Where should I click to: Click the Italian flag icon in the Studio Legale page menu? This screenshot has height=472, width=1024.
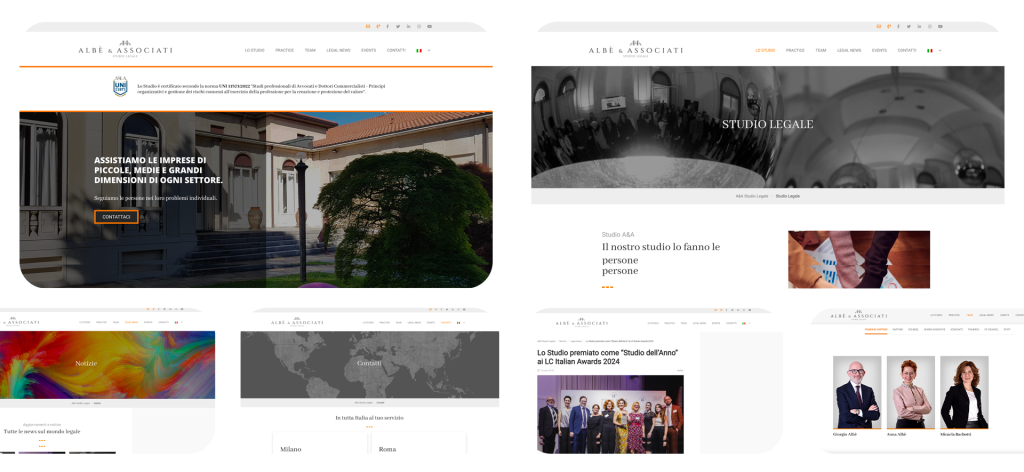[930, 50]
